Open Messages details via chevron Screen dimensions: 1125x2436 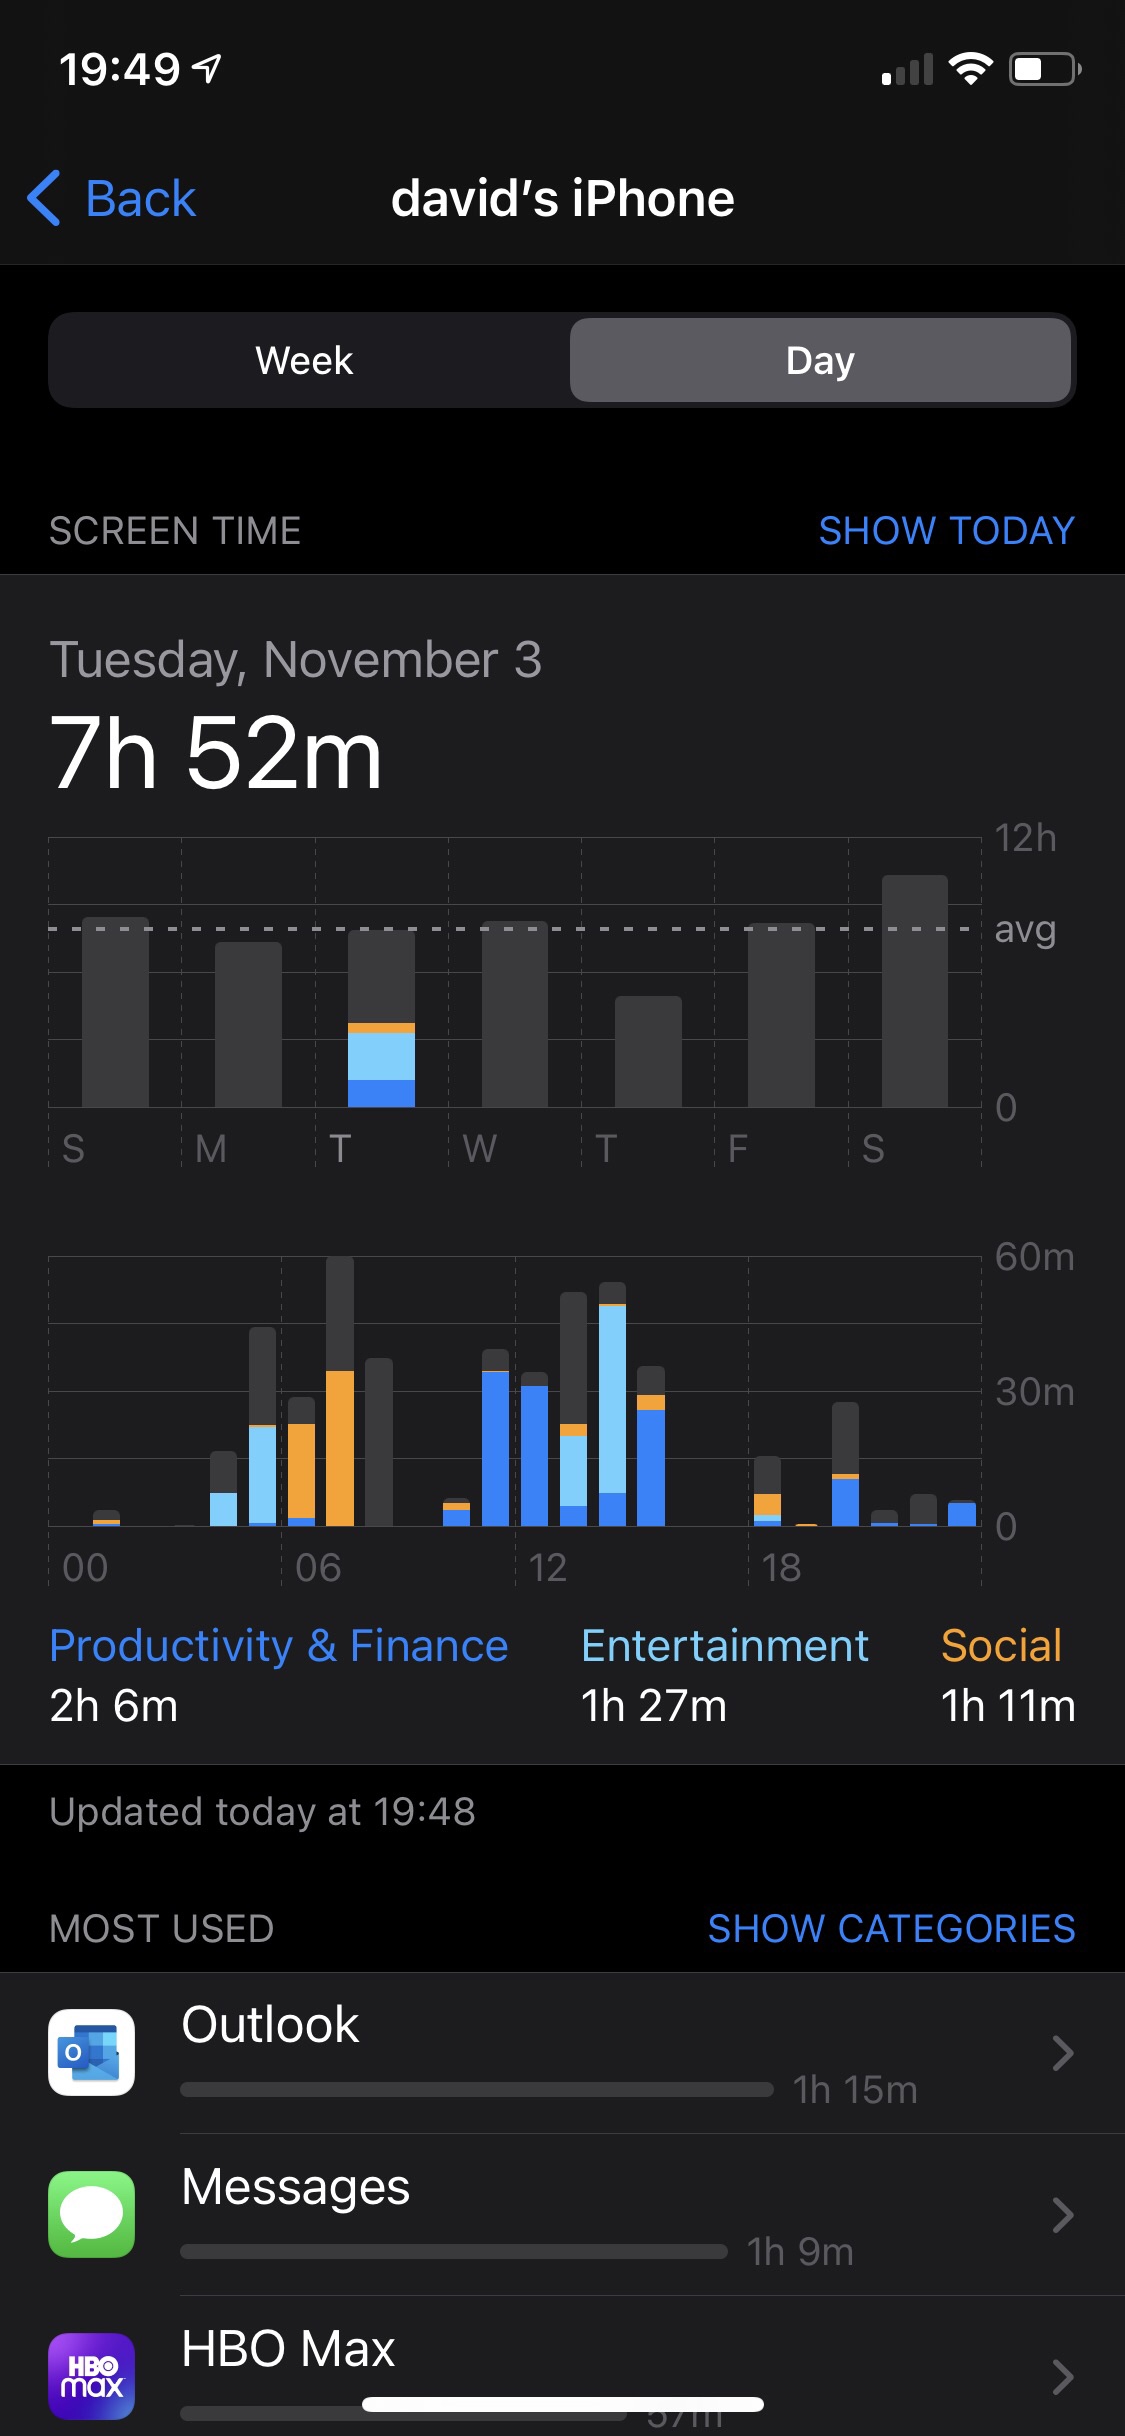[1062, 2215]
